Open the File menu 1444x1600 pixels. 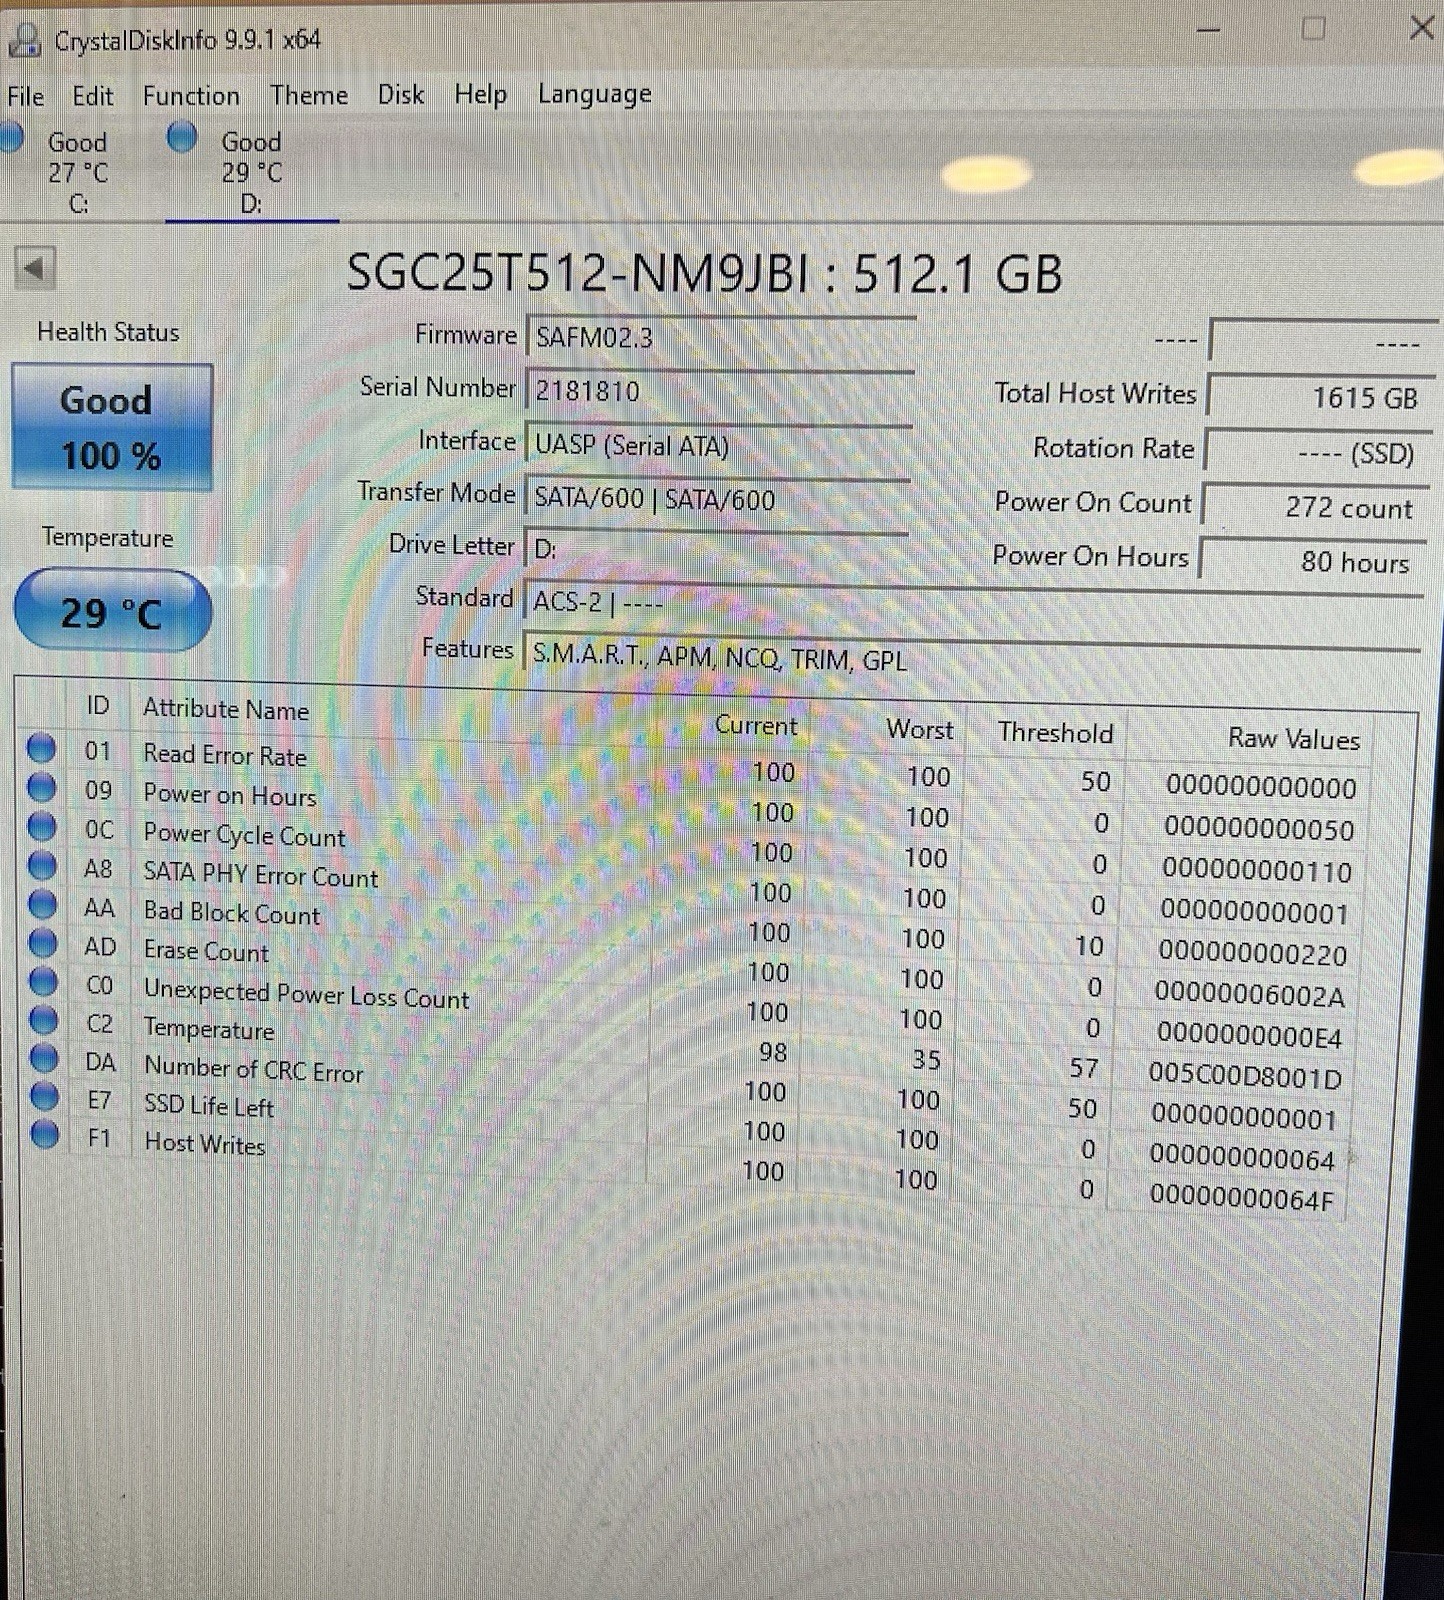click(26, 96)
